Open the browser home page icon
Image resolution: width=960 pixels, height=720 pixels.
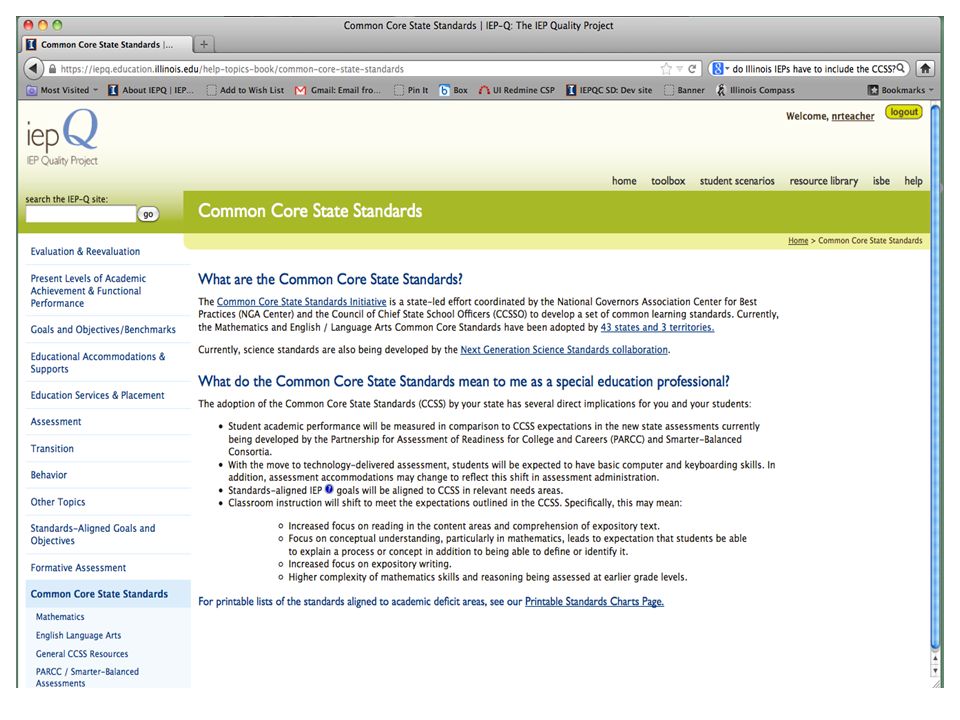(x=926, y=69)
